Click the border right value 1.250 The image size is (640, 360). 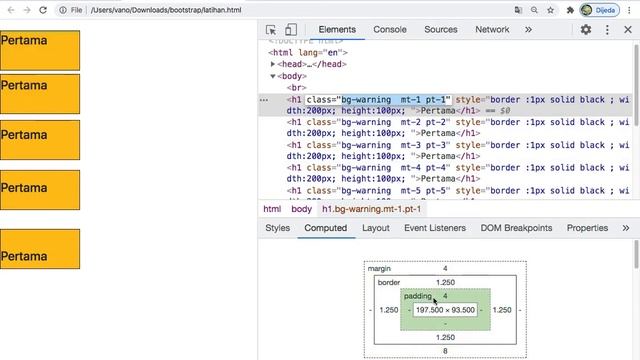point(502,310)
